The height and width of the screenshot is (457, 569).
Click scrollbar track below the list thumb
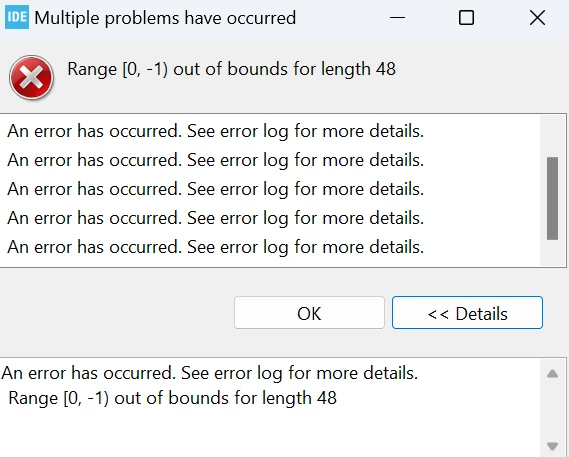tap(552, 253)
